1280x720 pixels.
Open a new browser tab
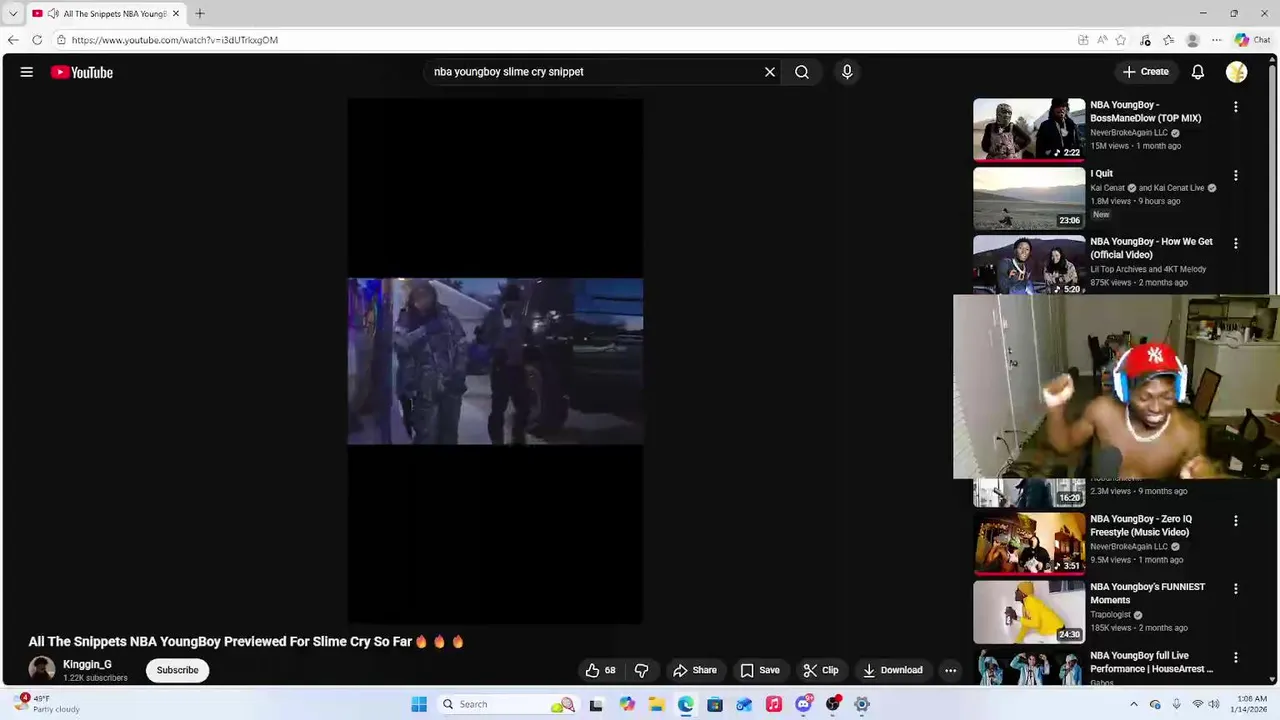[200, 14]
